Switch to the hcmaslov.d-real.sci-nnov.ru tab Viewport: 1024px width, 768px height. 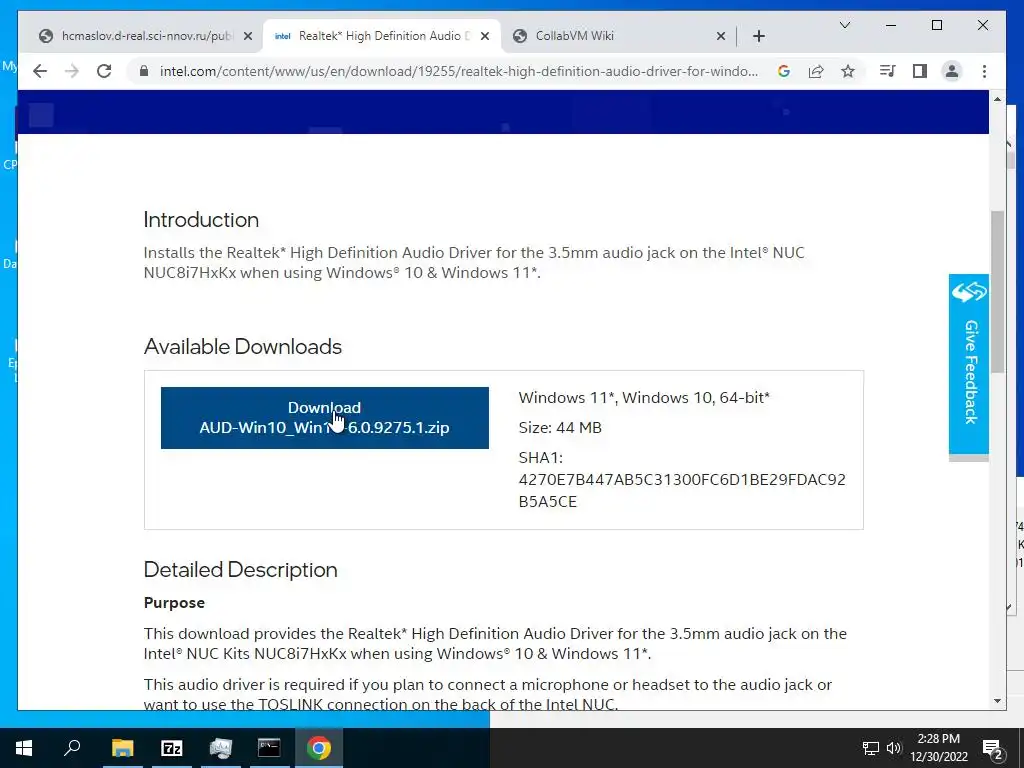click(144, 36)
